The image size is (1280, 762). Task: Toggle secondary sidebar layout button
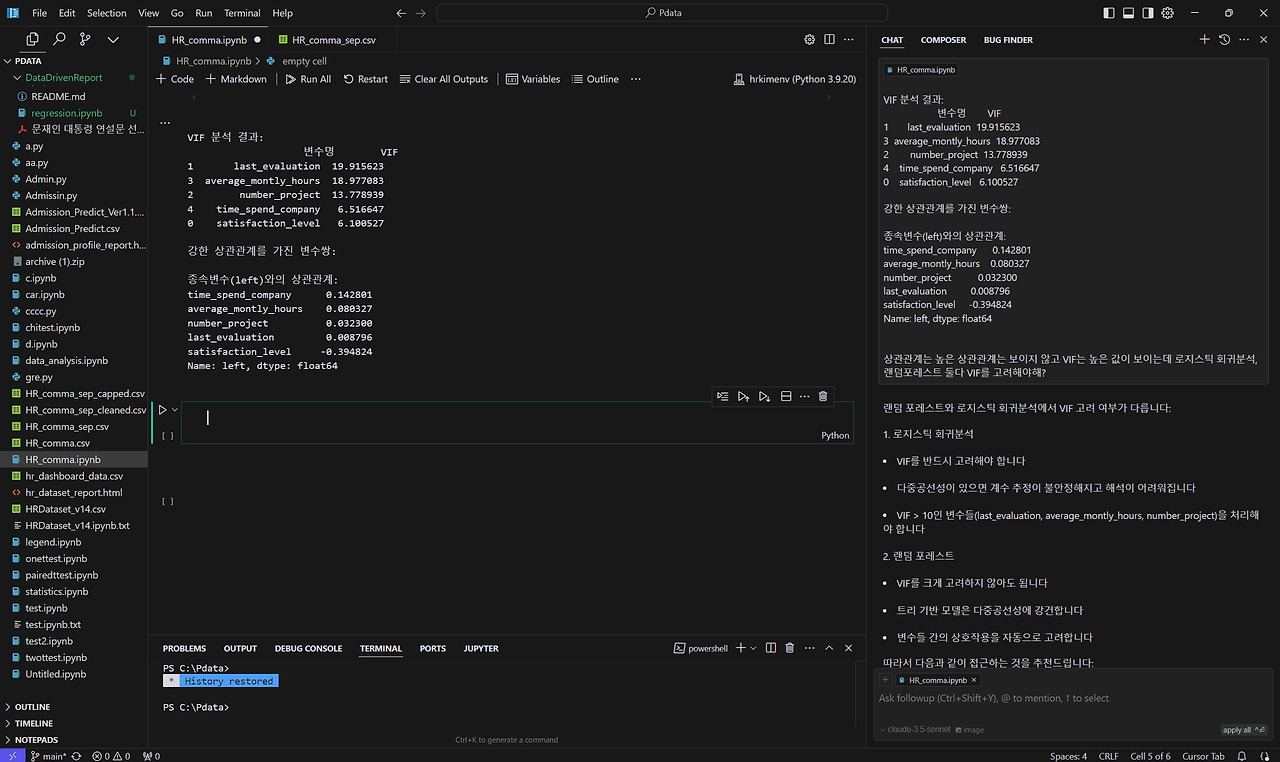point(1148,13)
